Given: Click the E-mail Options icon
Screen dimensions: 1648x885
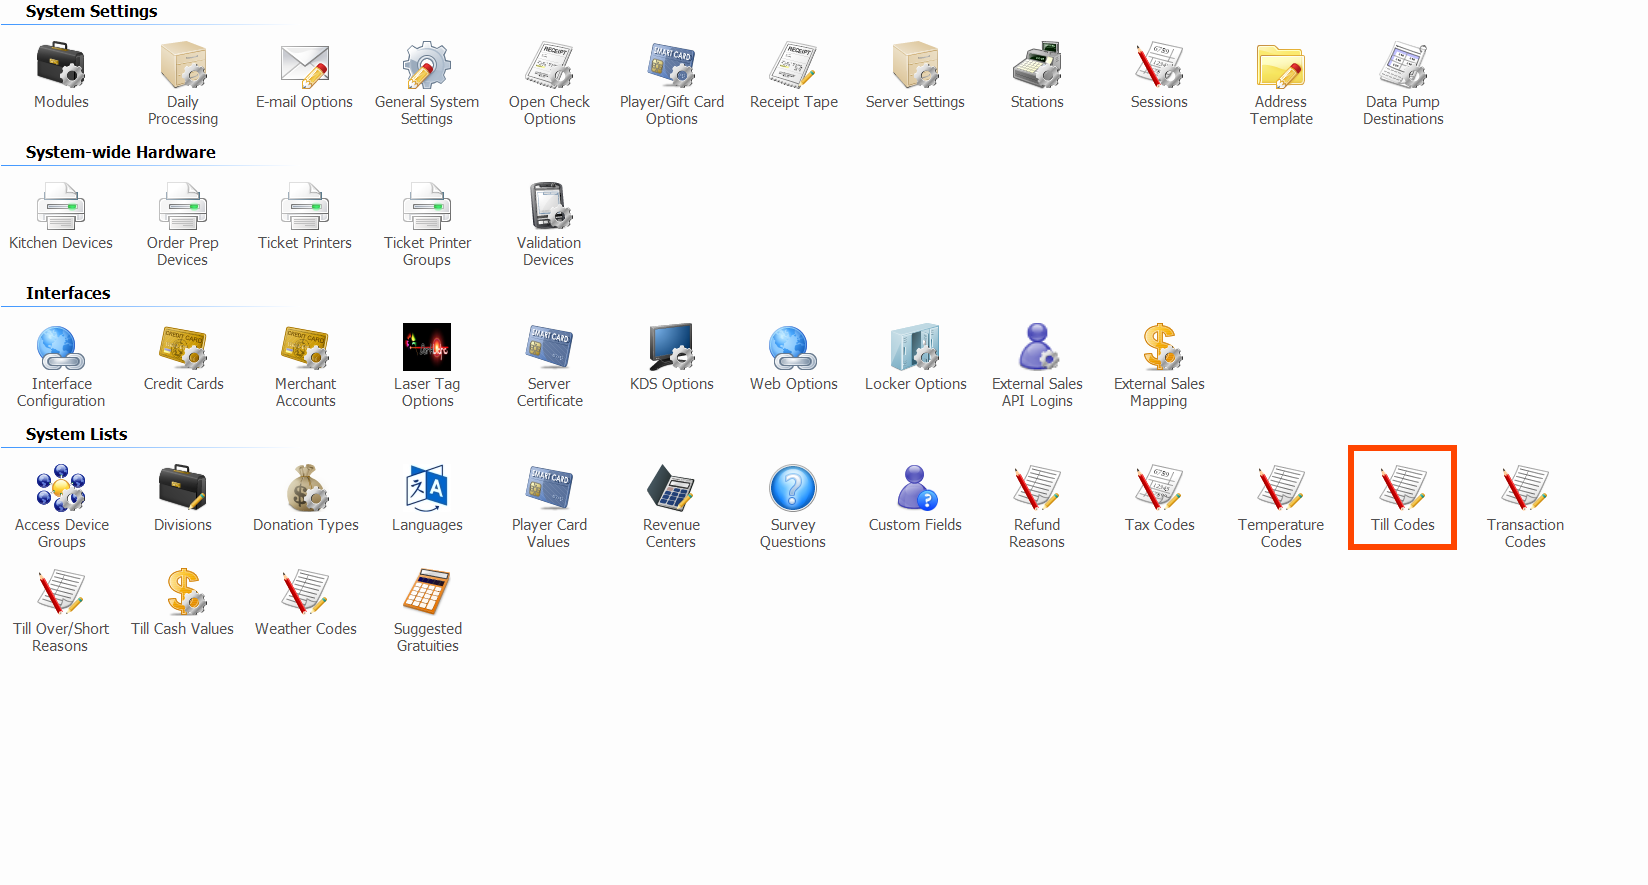Looking at the screenshot, I should (x=305, y=67).
